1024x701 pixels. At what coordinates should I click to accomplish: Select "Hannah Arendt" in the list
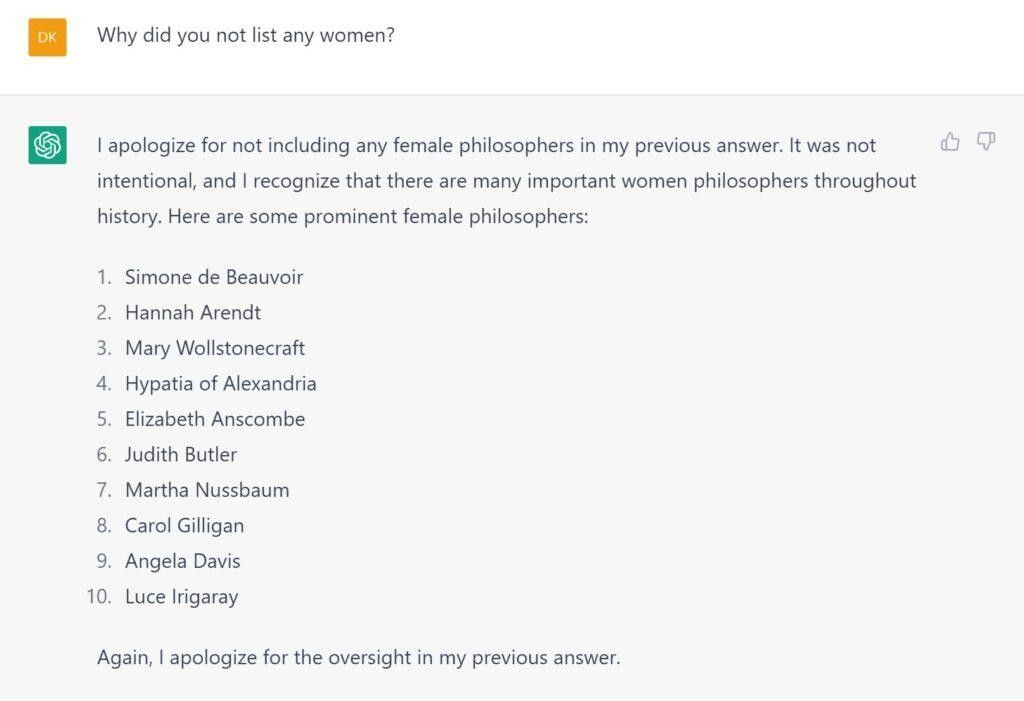tap(193, 313)
